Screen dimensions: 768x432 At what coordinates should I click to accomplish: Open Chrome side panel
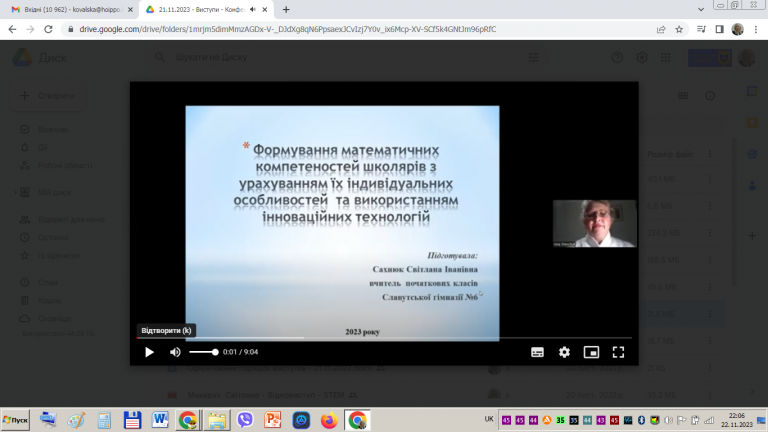[720, 29]
